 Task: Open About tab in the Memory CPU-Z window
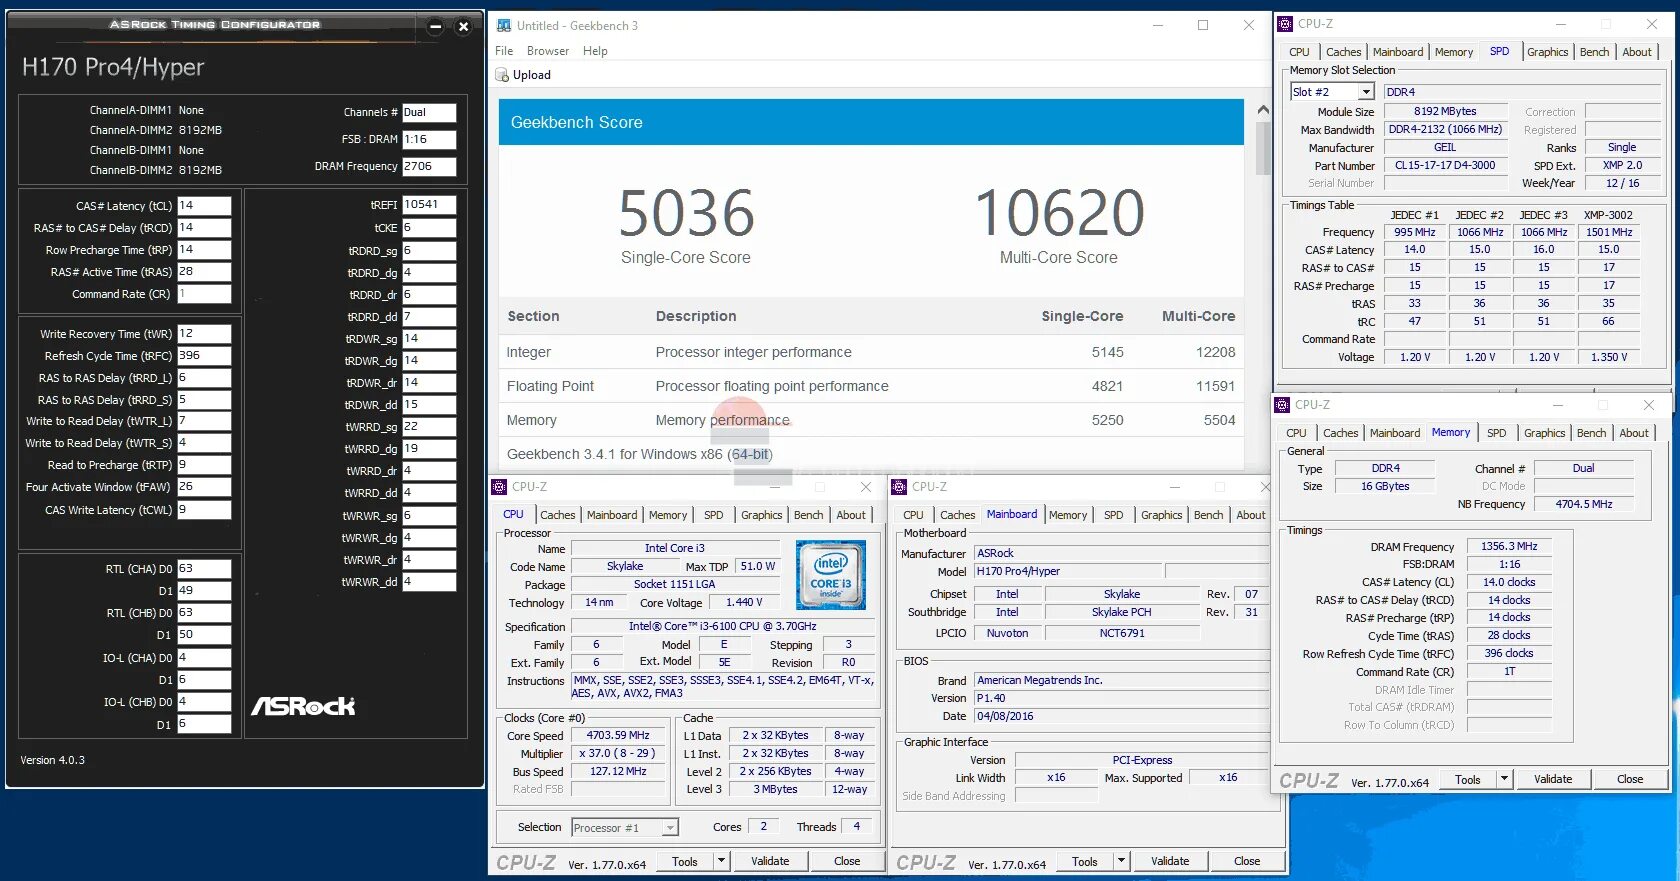click(x=1633, y=433)
